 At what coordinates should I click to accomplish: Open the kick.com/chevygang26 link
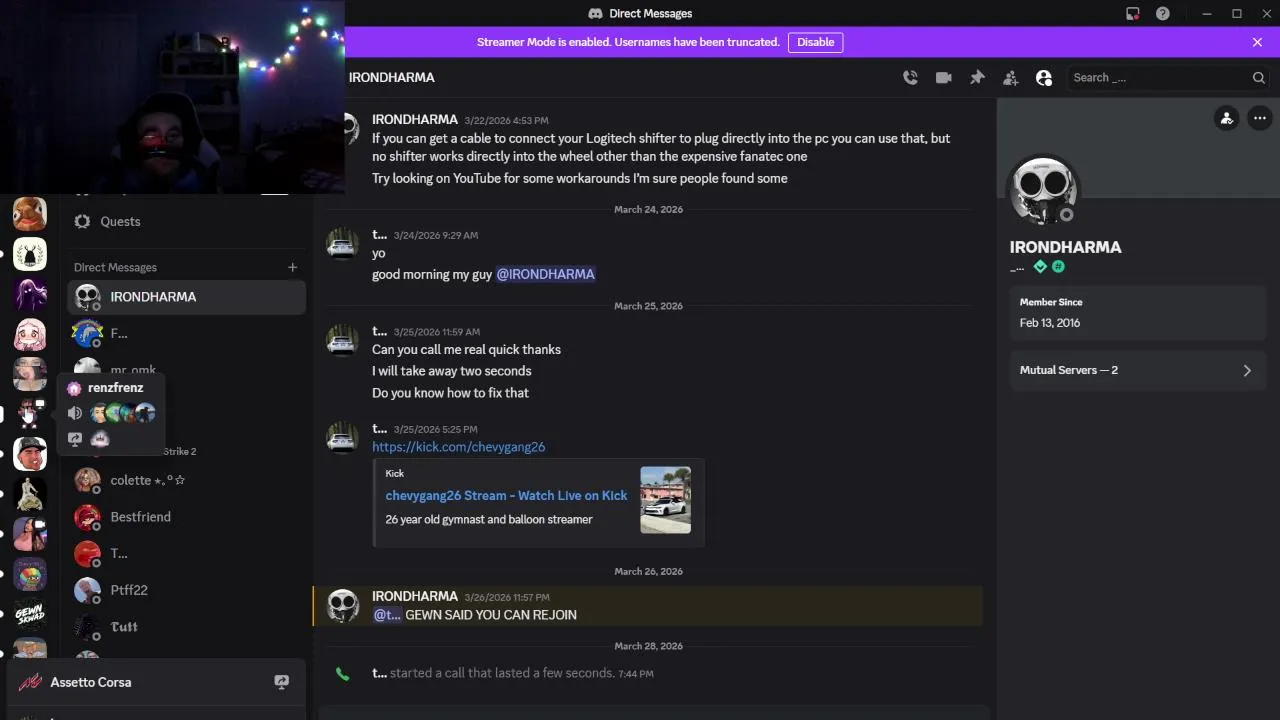[458, 447]
